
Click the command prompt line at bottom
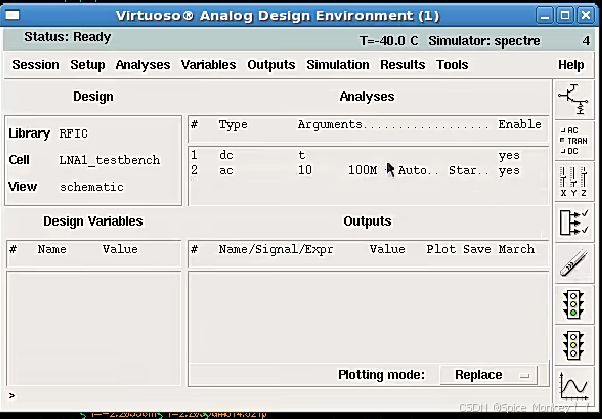pyautogui.click(x=276, y=396)
